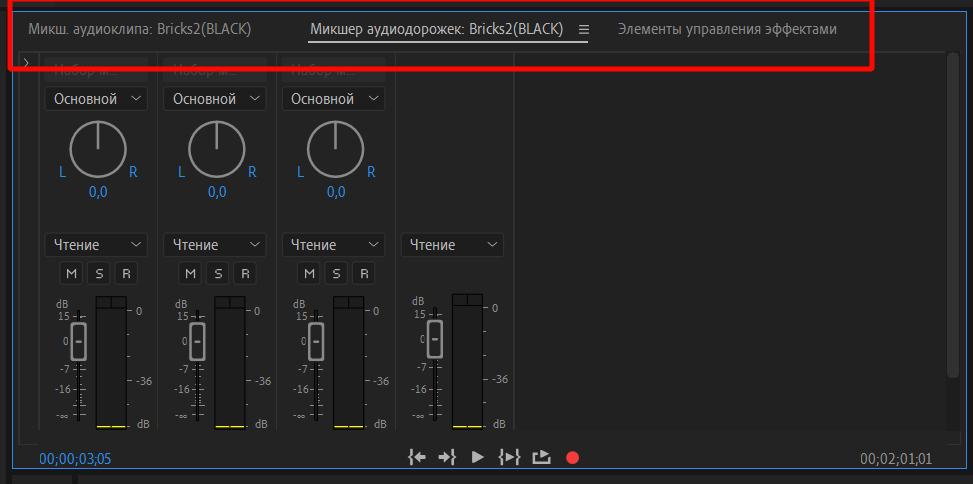Viewport: 973px width, 484px height.
Task: Enable recording on third track with R
Action: click(363, 273)
